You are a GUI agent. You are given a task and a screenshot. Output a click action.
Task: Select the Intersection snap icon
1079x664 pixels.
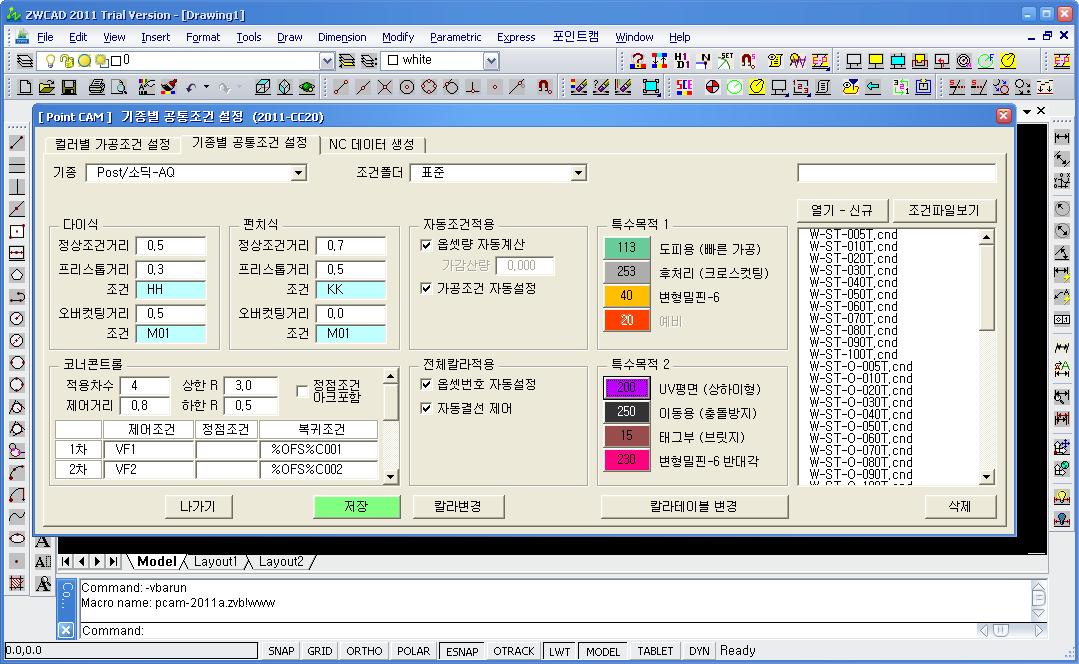coord(385,87)
